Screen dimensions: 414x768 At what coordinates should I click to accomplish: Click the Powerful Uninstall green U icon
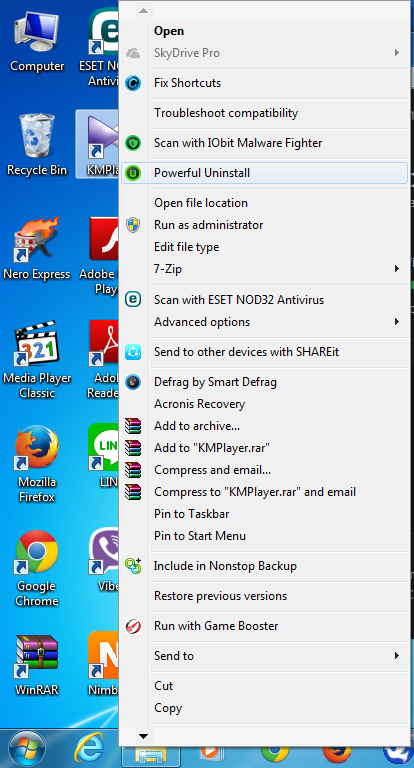pyautogui.click(x=133, y=173)
